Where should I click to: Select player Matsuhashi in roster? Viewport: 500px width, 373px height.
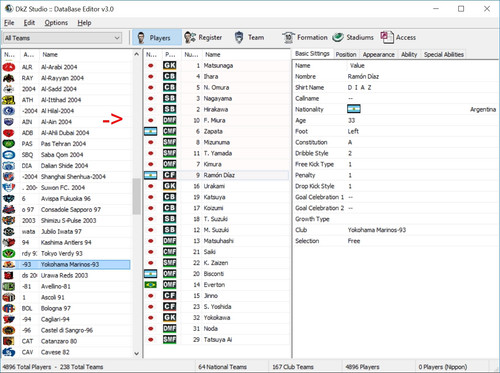tap(217, 241)
